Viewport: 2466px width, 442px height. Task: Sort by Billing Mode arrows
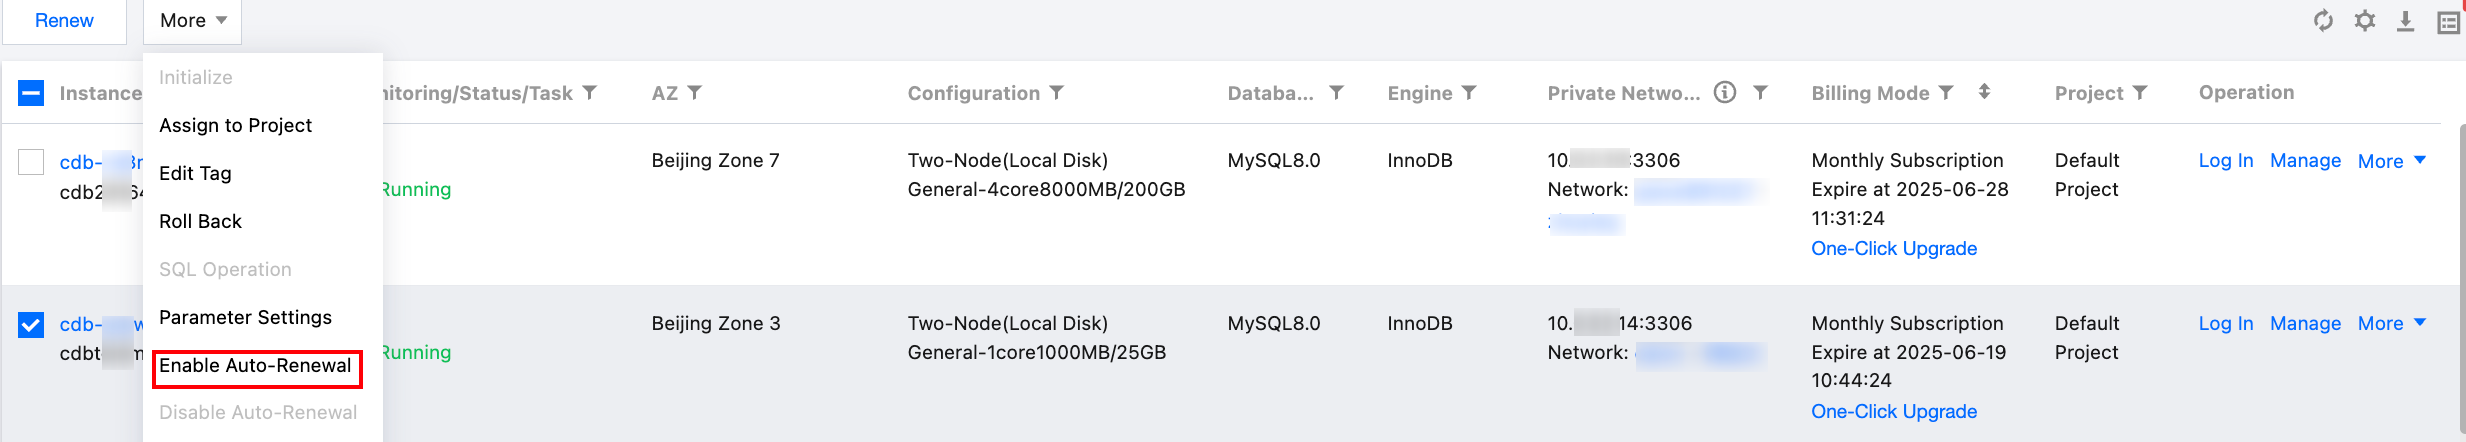pyautogui.click(x=1984, y=92)
